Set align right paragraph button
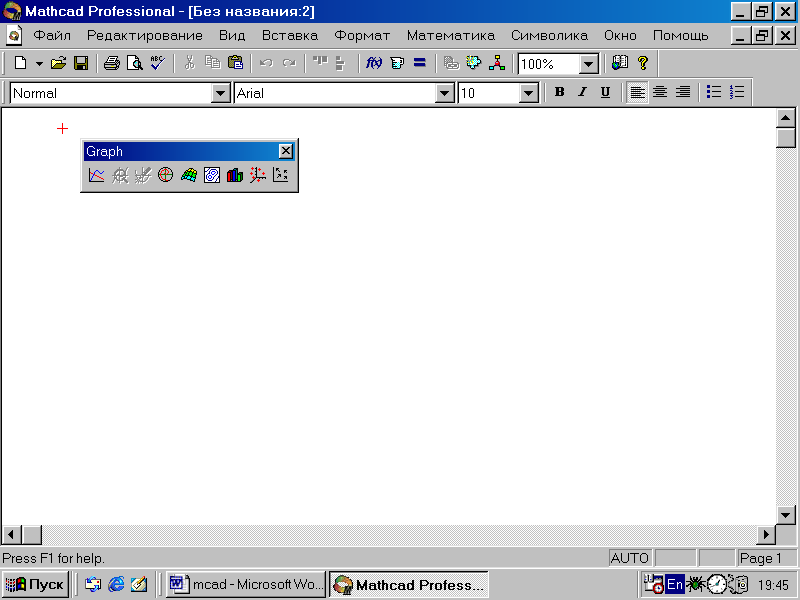Screen dimensions: 800x600 click(683, 92)
